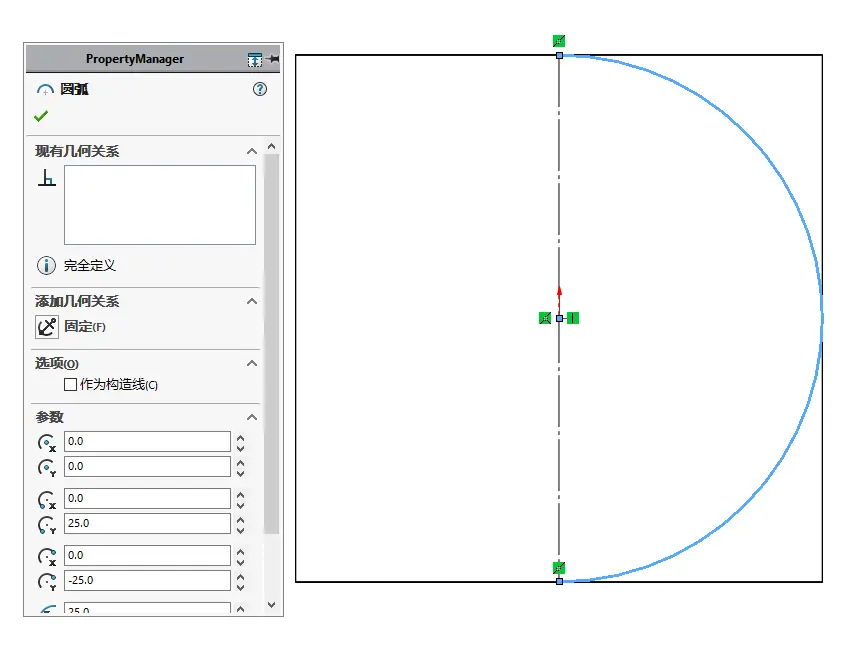Increase start Y 25.0 with up arrow
855x645 pixels.
click(240, 519)
